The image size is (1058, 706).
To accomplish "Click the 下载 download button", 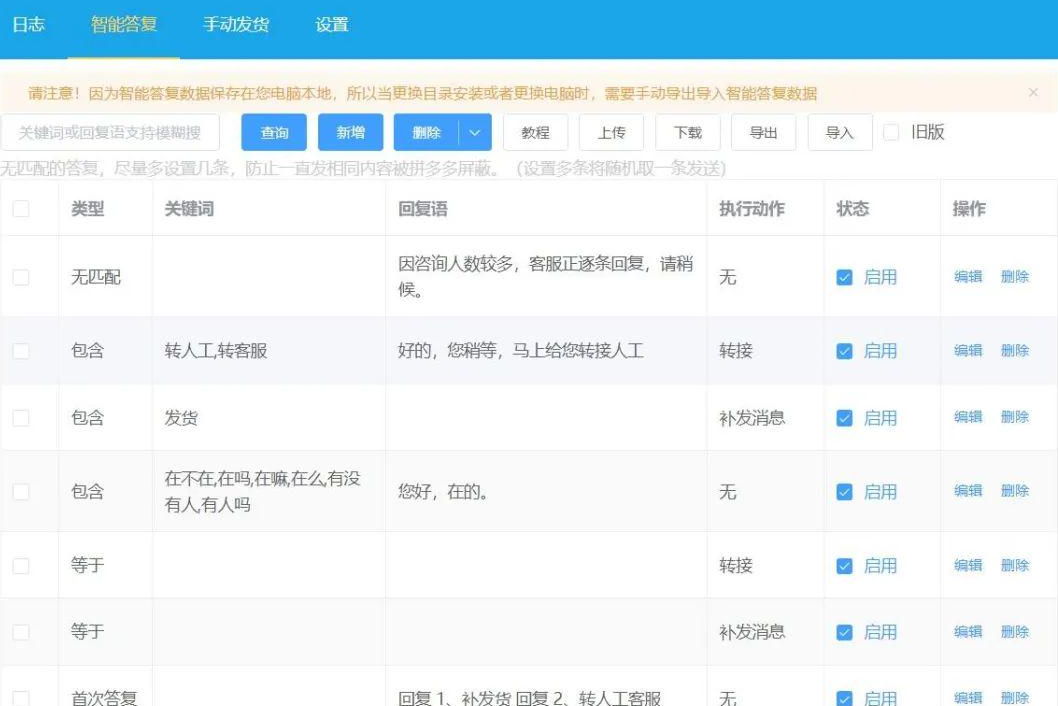I will (687, 131).
